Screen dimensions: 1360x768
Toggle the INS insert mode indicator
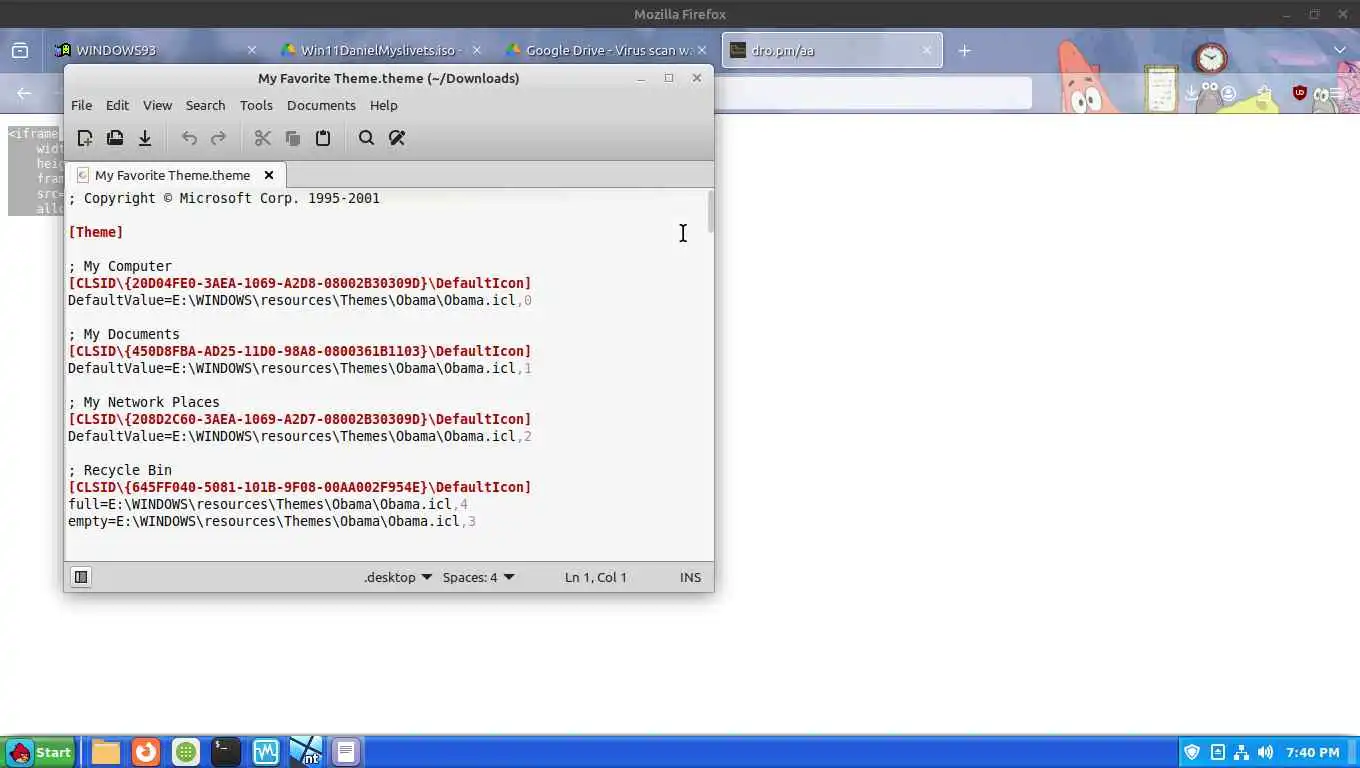[x=690, y=577]
